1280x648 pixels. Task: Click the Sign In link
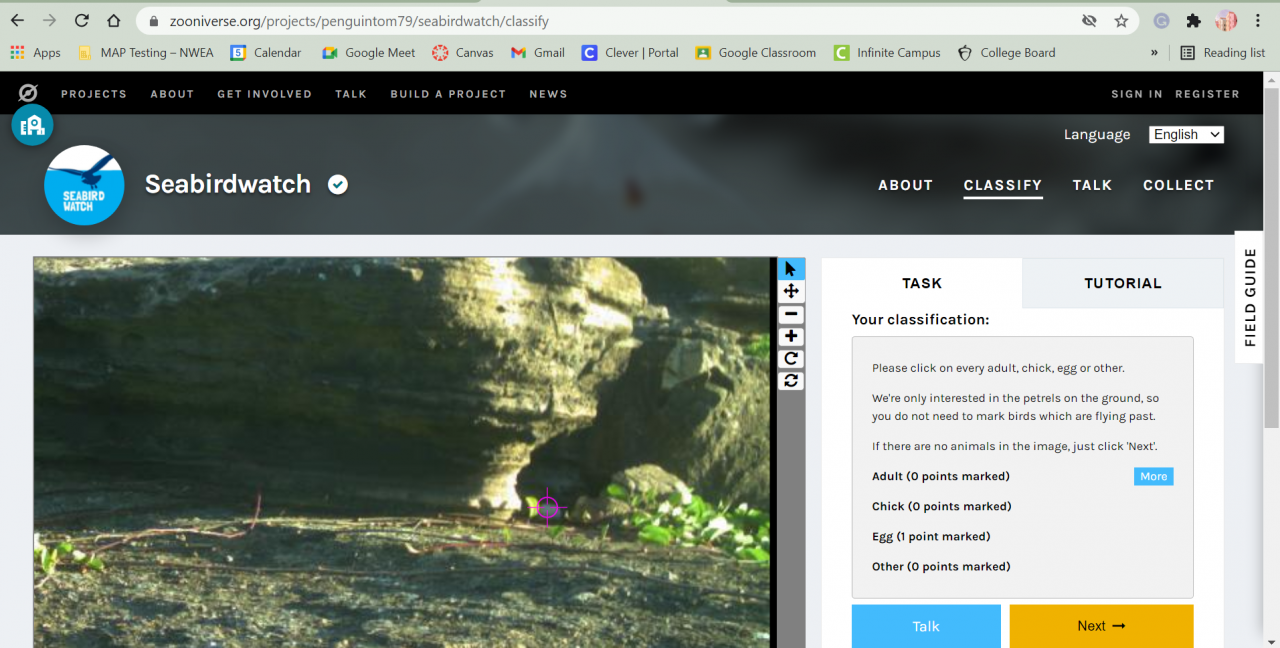click(1137, 94)
